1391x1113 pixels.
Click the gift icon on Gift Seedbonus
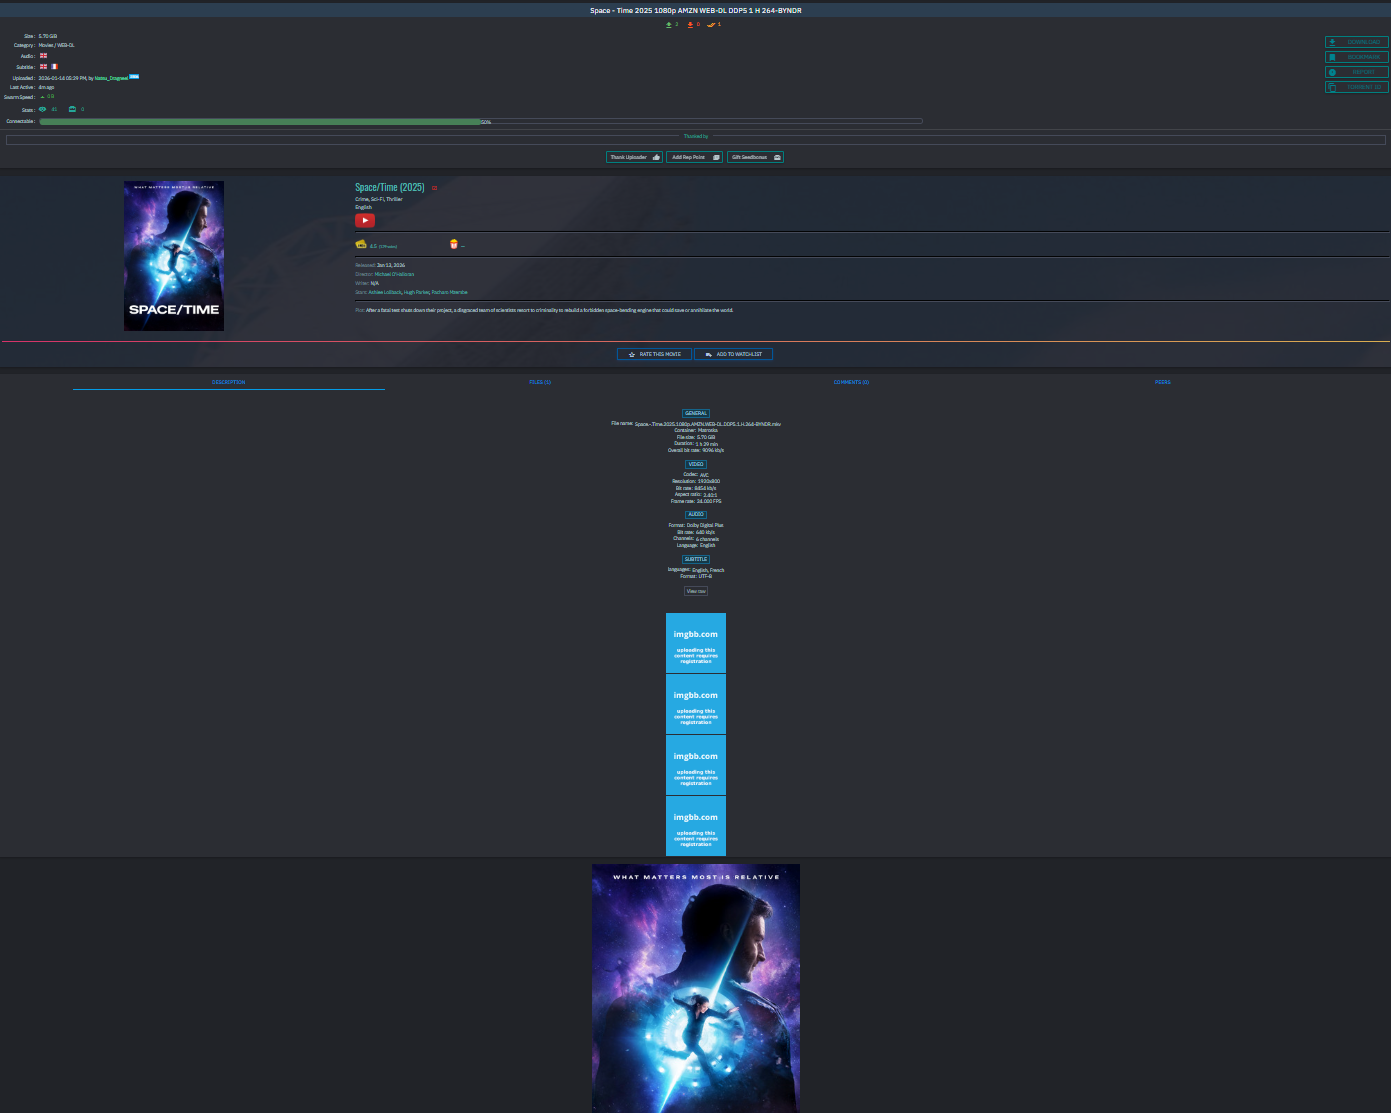click(777, 157)
